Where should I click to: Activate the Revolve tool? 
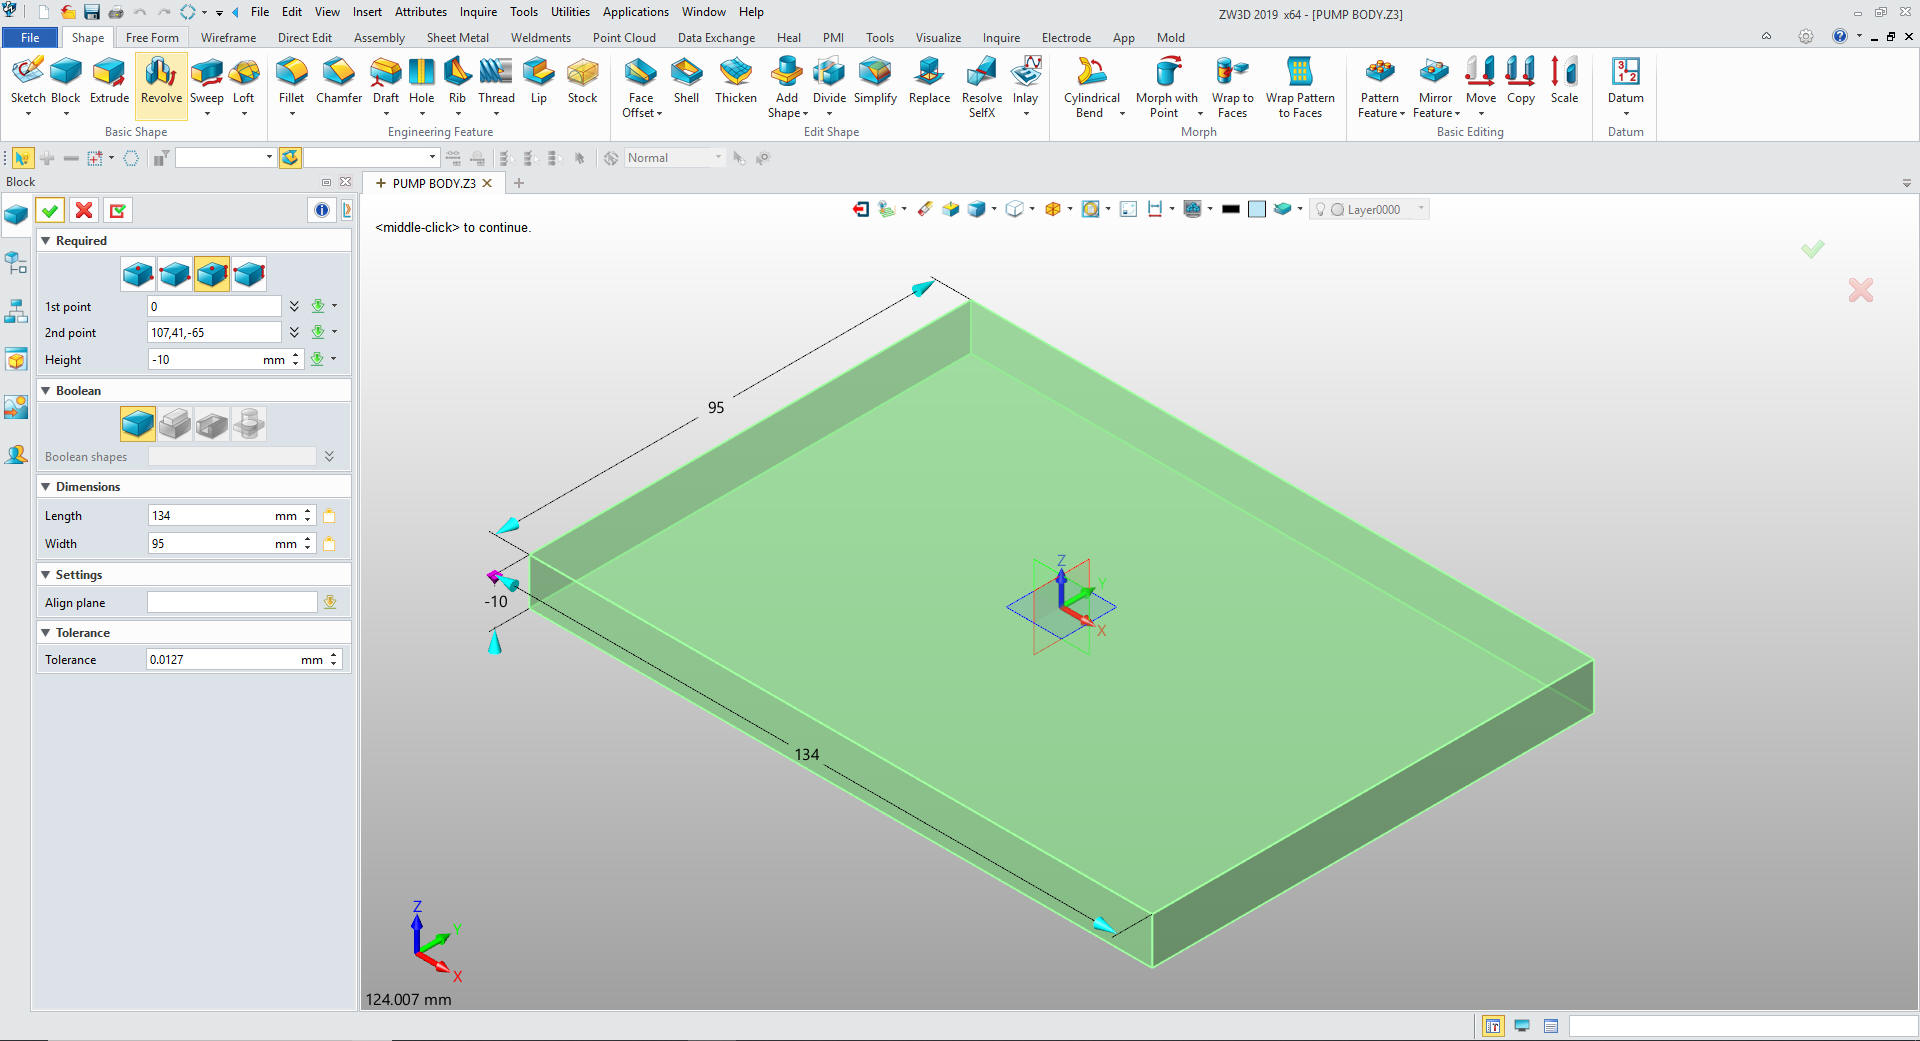point(161,84)
